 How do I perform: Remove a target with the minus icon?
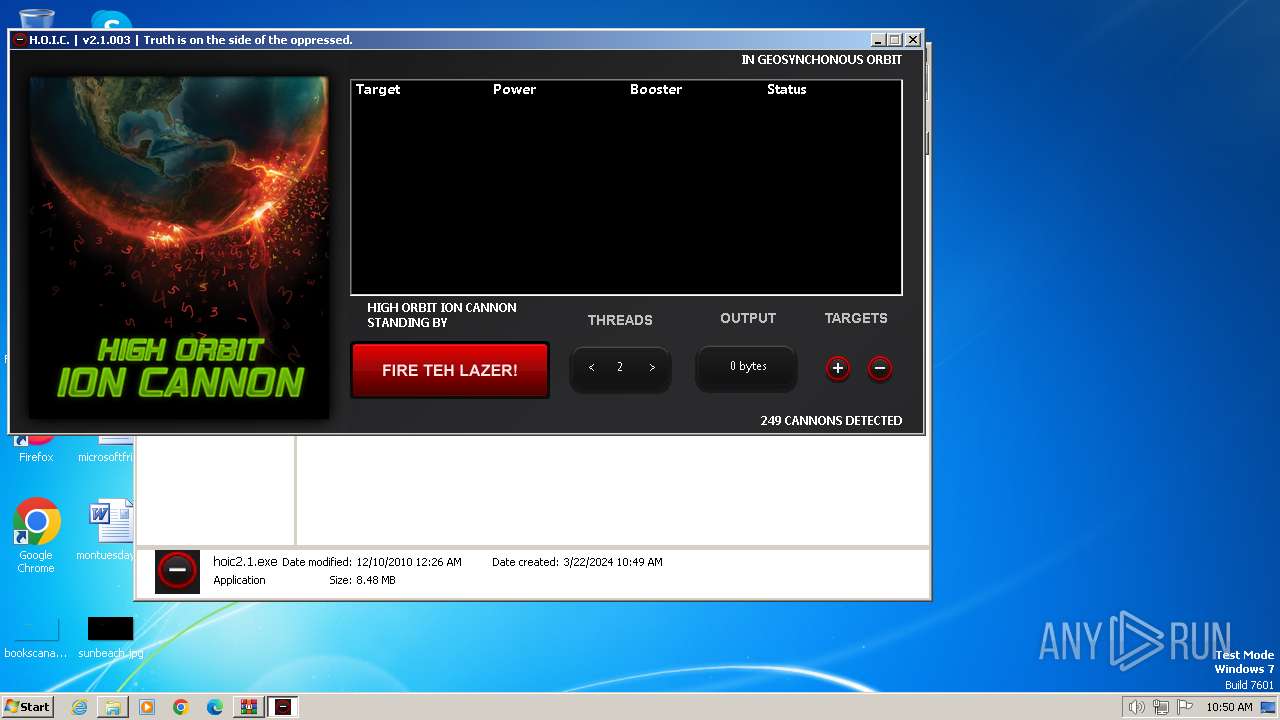(880, 368)
